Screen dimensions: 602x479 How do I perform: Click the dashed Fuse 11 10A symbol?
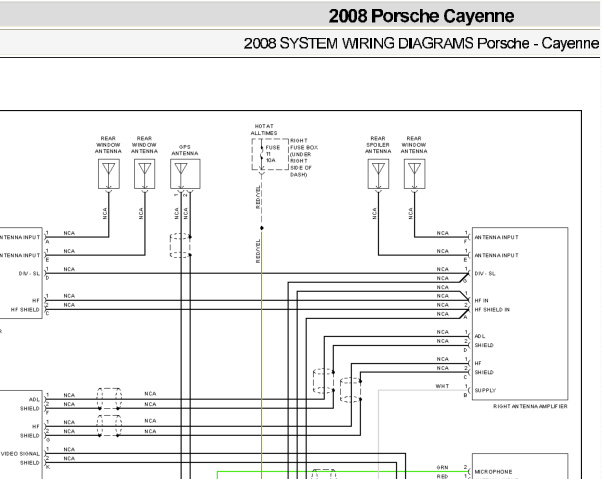(270, 154)
